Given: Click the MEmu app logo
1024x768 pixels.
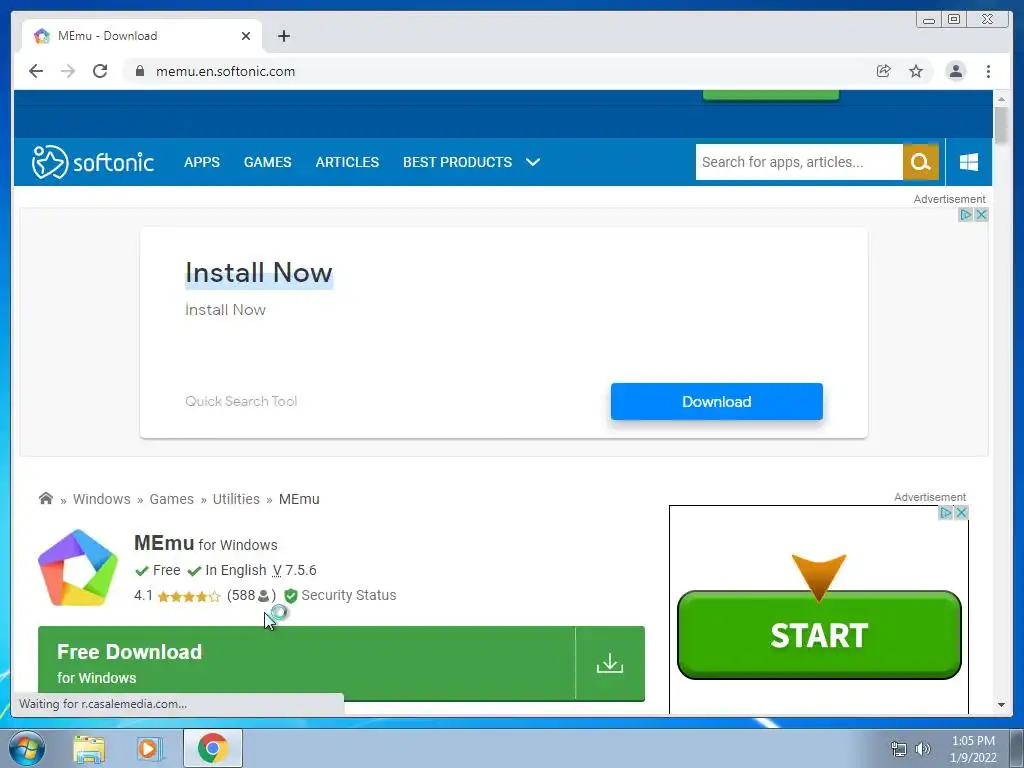Looking at the screenshot, I should point(78,568).
